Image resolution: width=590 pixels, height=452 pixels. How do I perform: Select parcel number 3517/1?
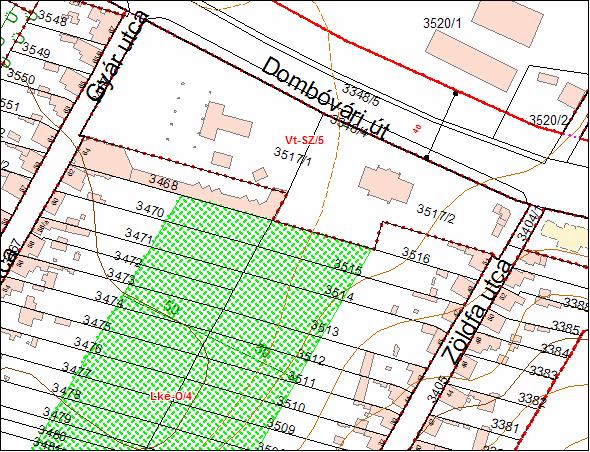tap(293, 157)
